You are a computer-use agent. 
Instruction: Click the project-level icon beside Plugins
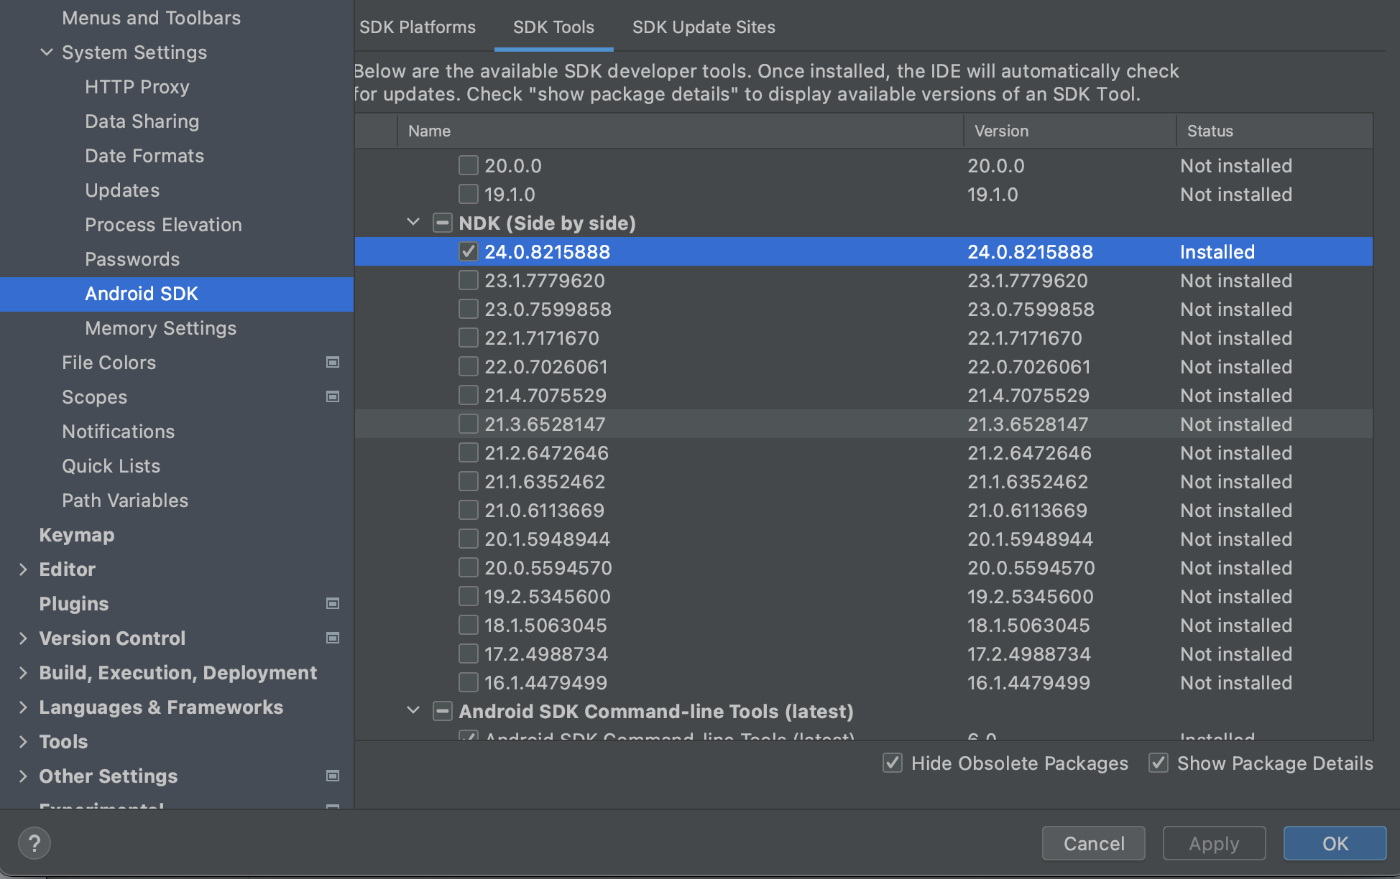(x=333, y=604)
